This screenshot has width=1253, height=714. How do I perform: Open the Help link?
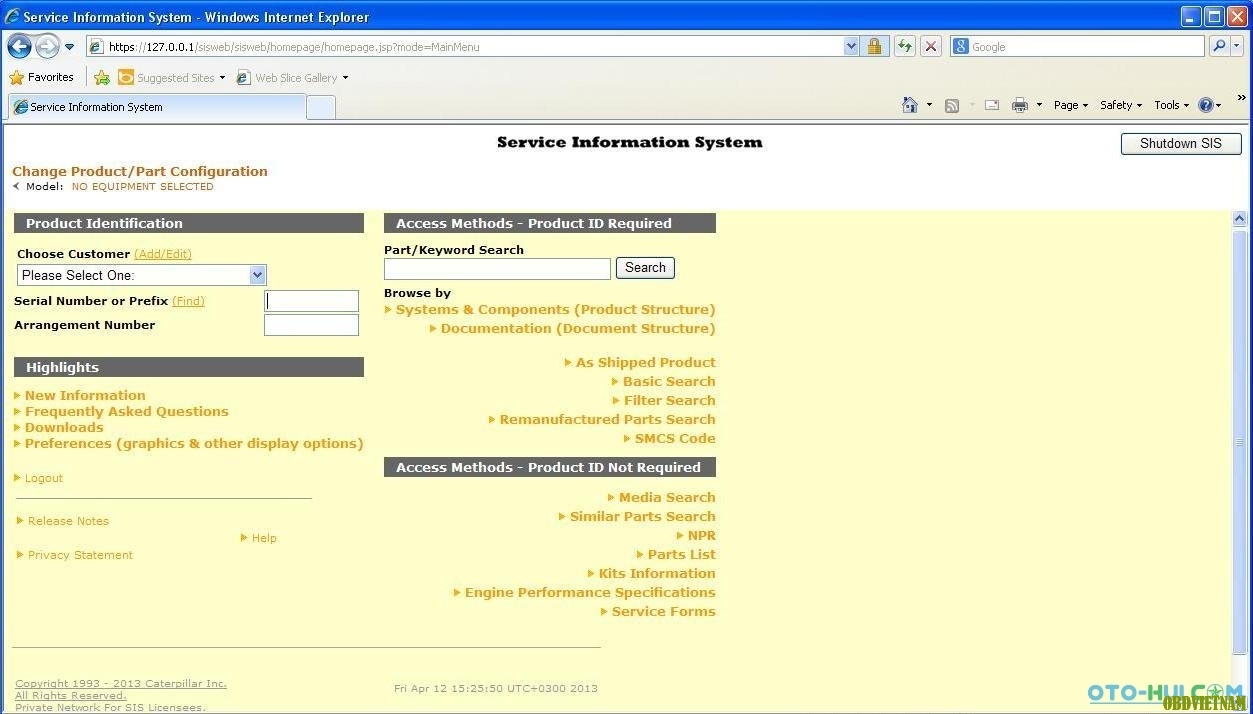pos(264,538)
